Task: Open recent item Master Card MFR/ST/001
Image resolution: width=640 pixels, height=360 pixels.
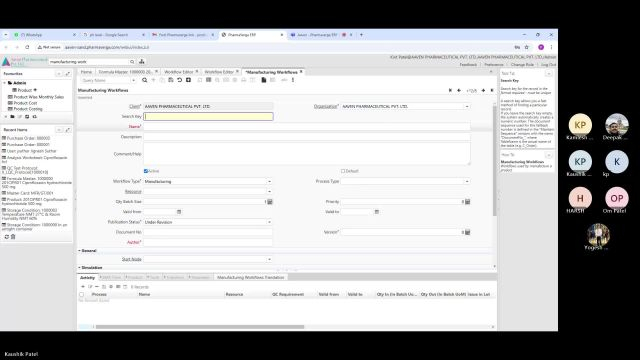Action: pos(30,193)
